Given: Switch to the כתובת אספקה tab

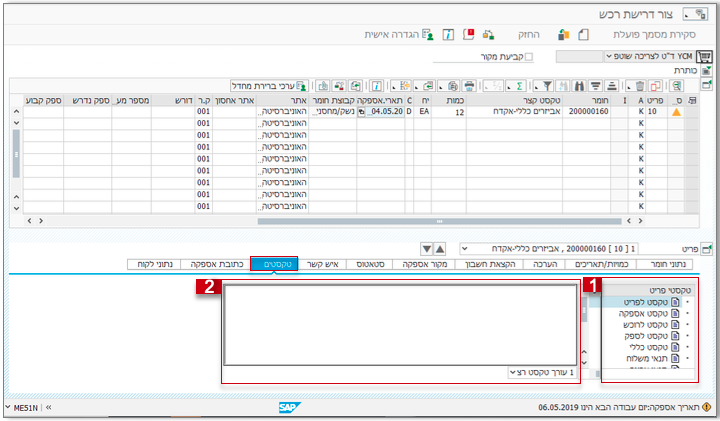Looking at the screenshot, I should [216, 264].
